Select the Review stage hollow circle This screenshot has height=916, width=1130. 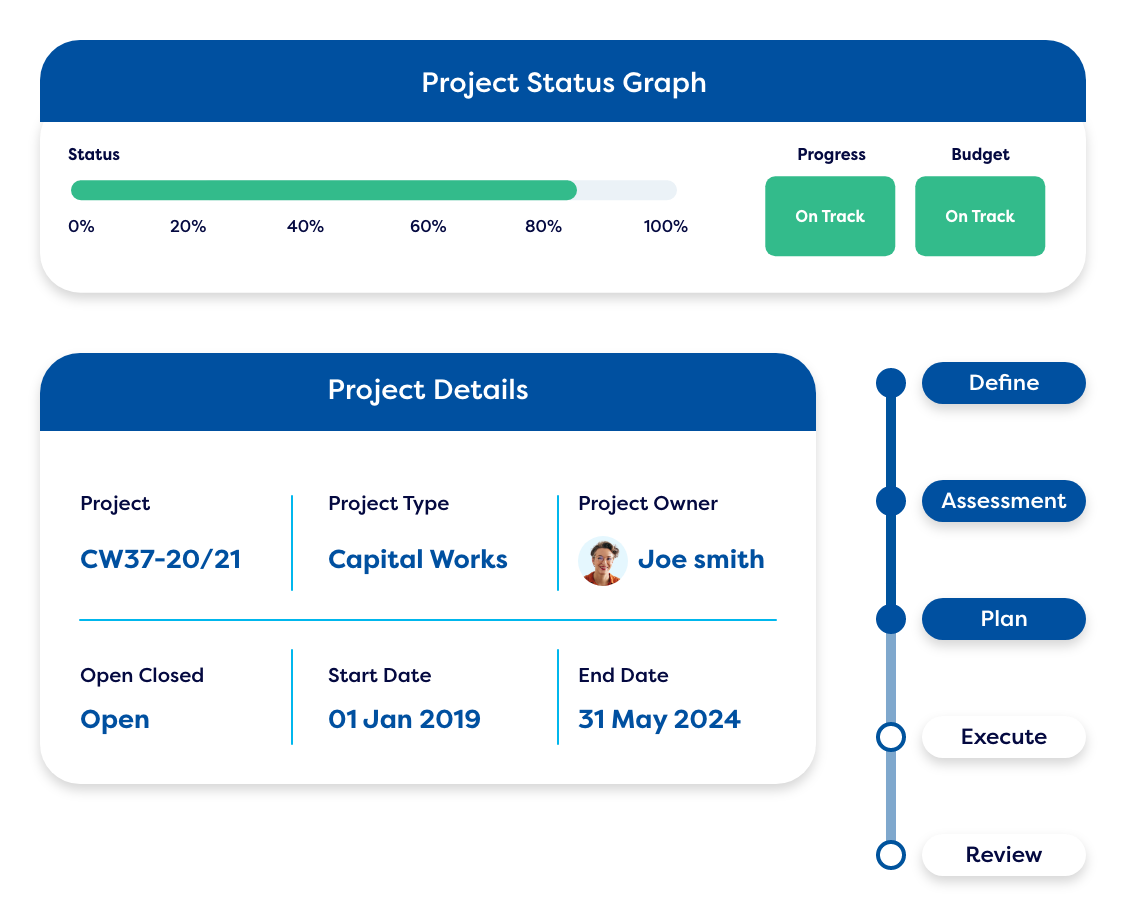pyautogui.click(x=890, y=855)
